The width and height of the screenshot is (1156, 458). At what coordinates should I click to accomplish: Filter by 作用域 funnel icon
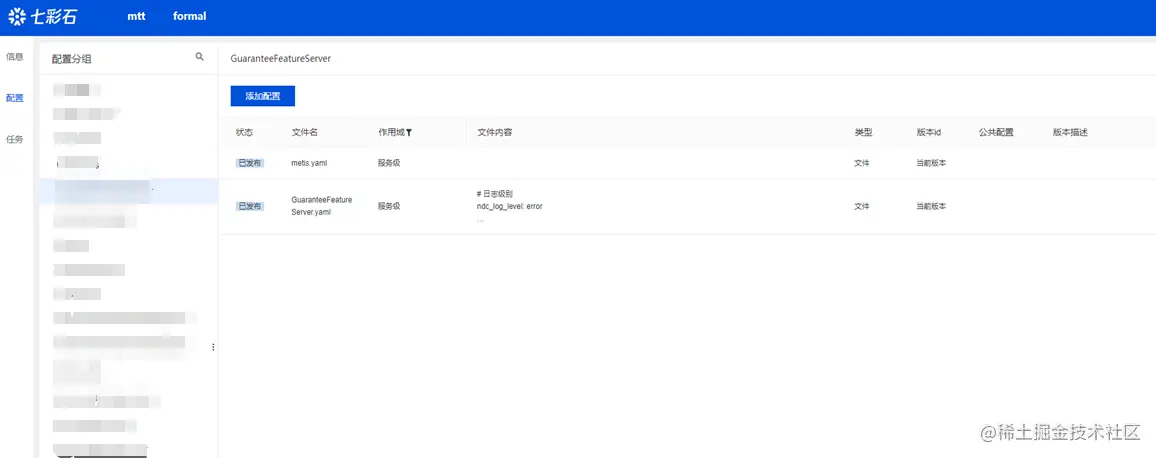(409, 133)
